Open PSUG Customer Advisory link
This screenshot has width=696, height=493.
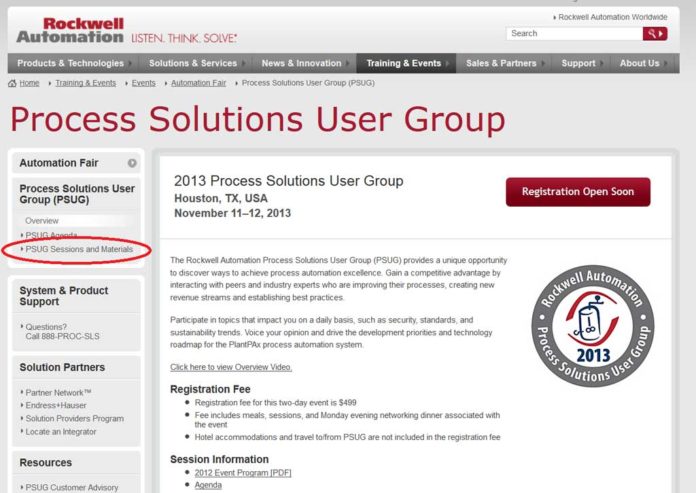[x=72, y=487]
